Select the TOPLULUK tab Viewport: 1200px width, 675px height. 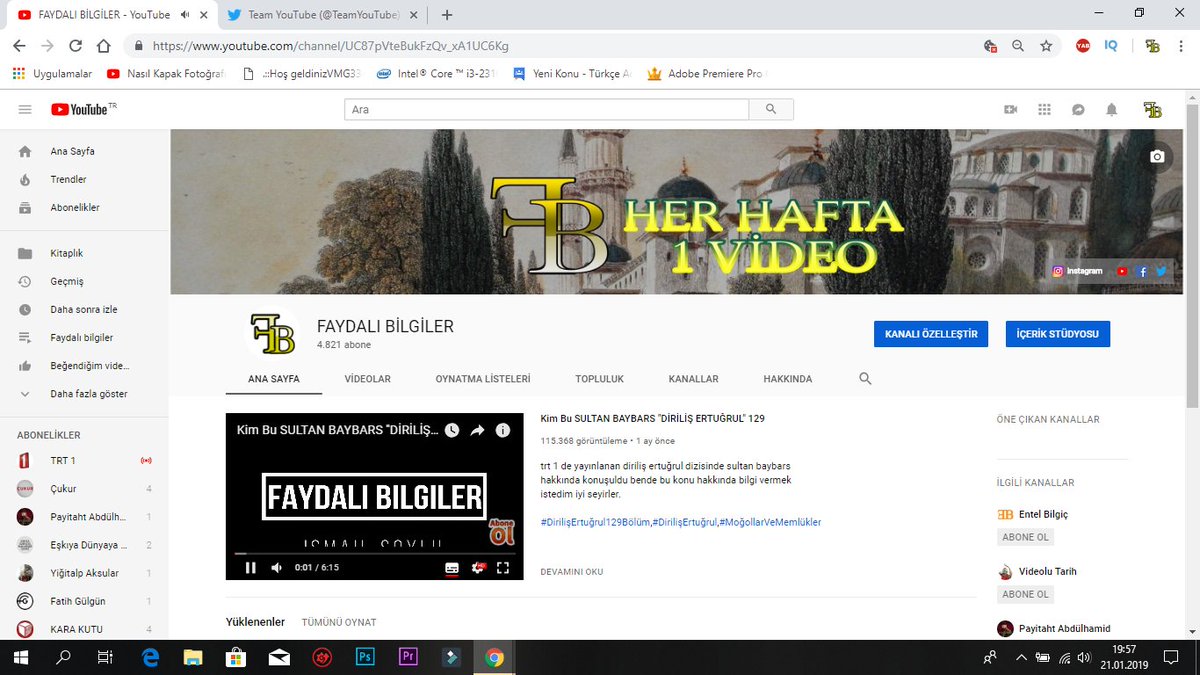[599, 379]
